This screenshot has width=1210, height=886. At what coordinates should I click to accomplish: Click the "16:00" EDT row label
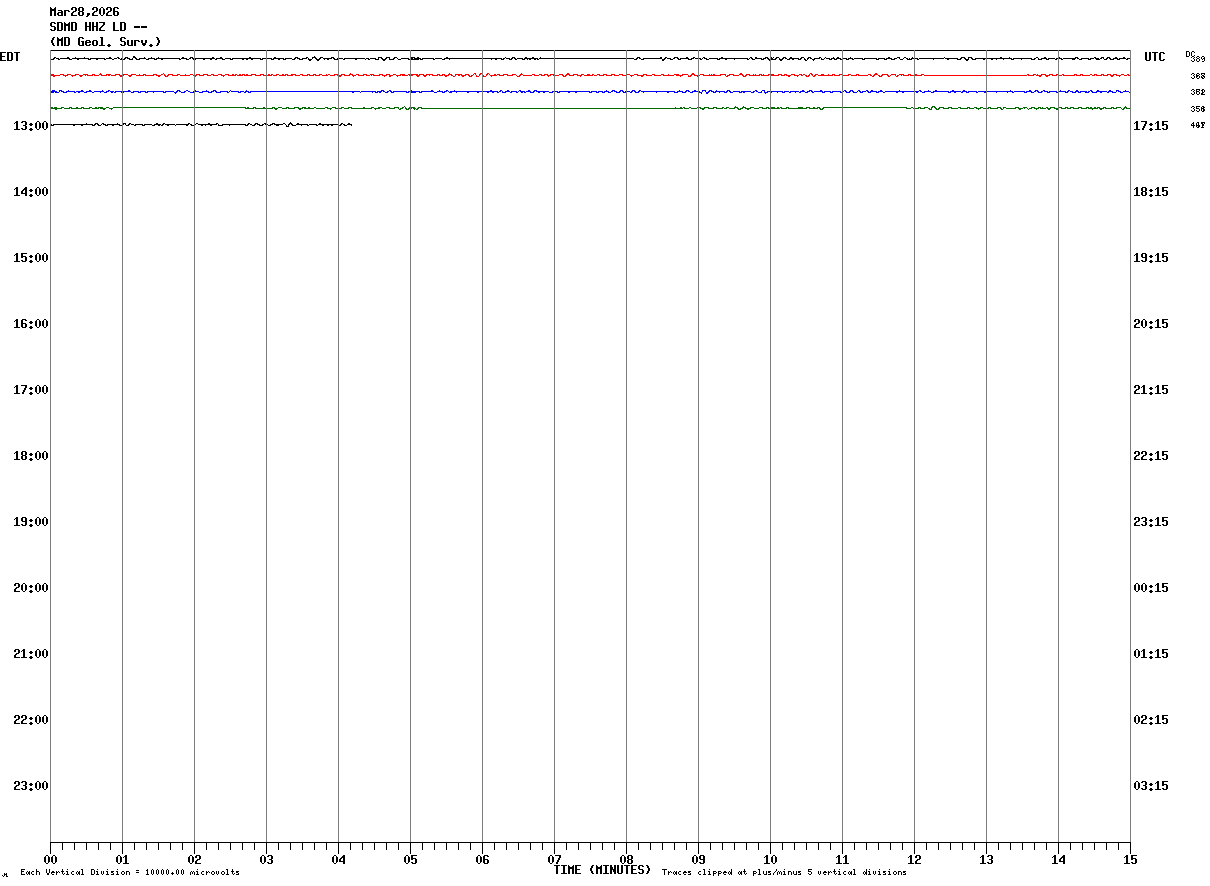click(31, 323)
